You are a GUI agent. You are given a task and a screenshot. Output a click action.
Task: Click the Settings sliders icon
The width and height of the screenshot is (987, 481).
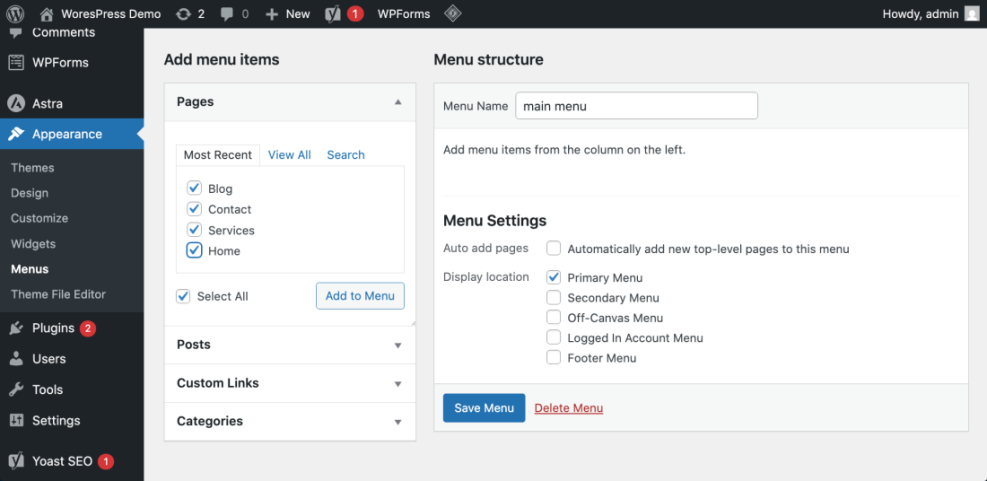pos(16,421)
